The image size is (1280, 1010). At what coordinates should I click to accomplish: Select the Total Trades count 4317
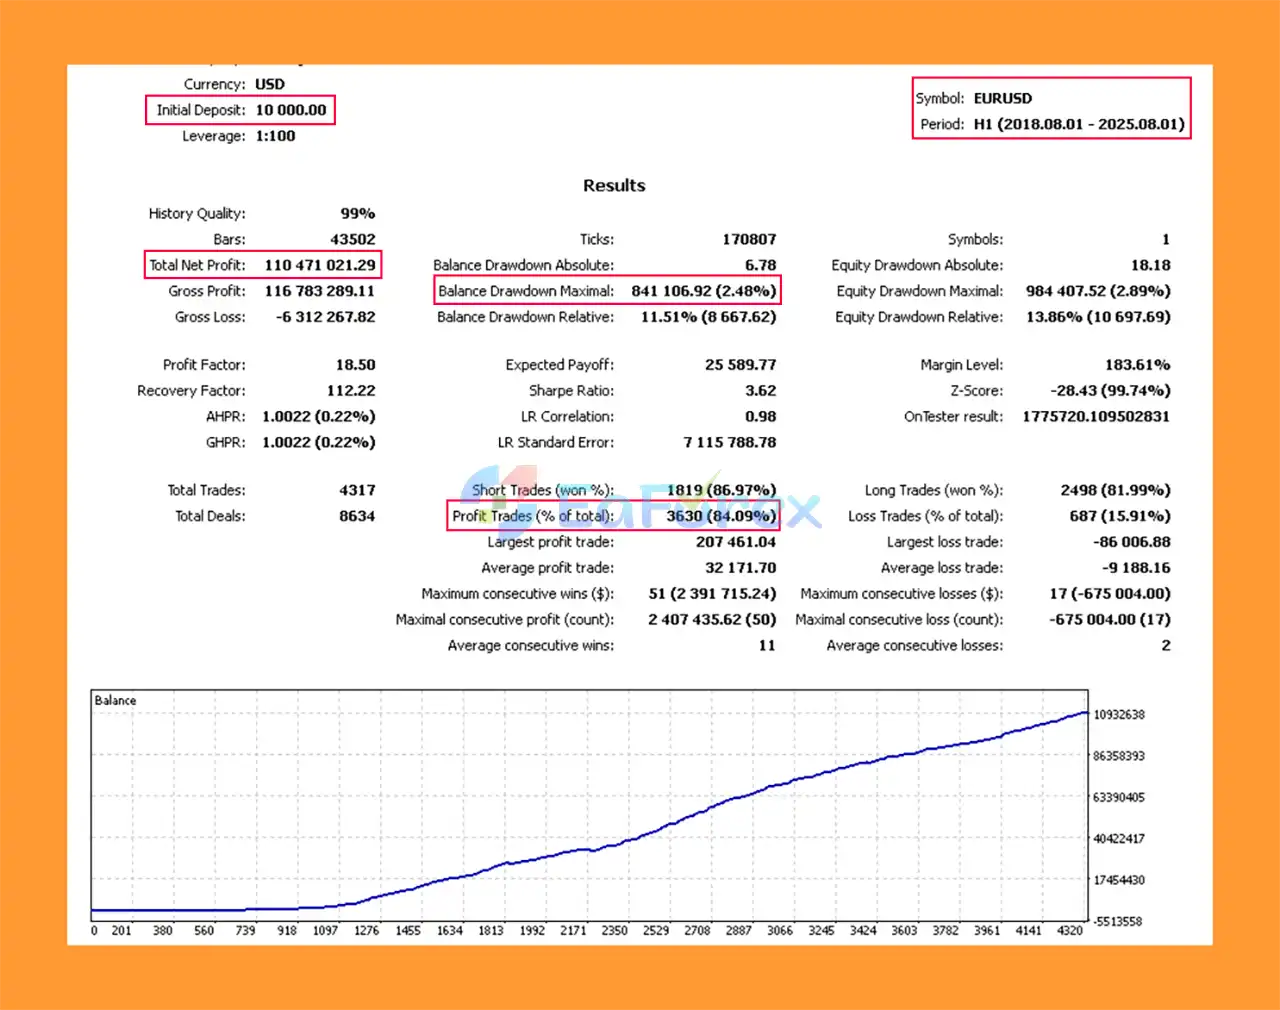coord(357,490)
